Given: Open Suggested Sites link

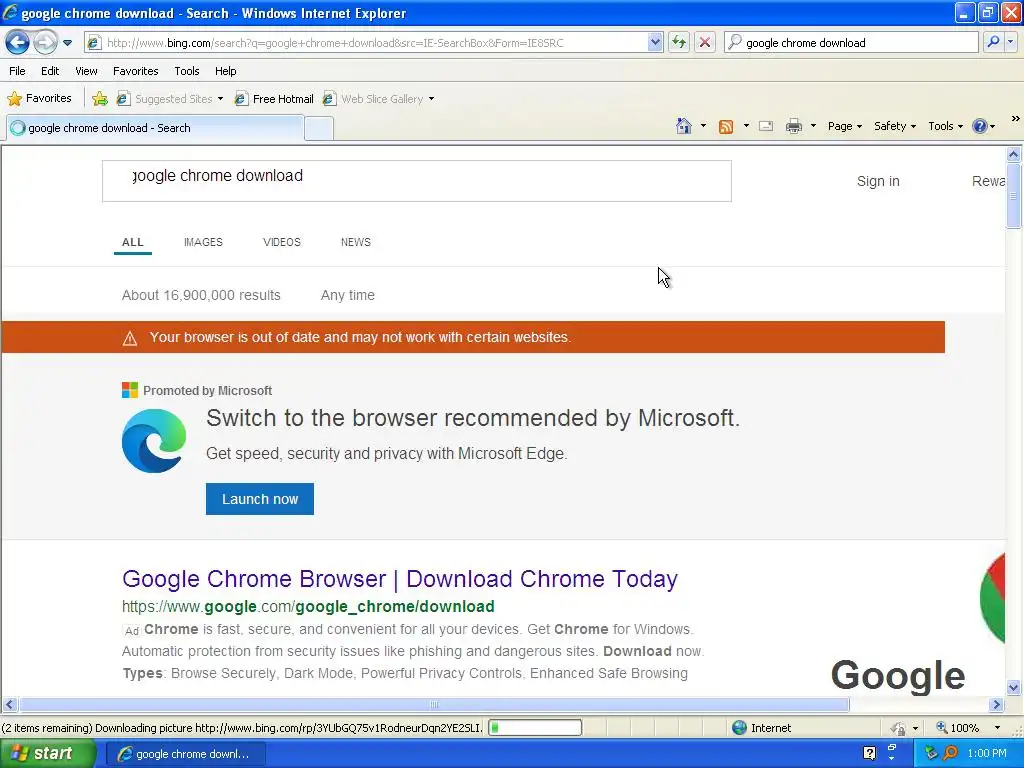Looking at the screenshot, I should (165, 99).
